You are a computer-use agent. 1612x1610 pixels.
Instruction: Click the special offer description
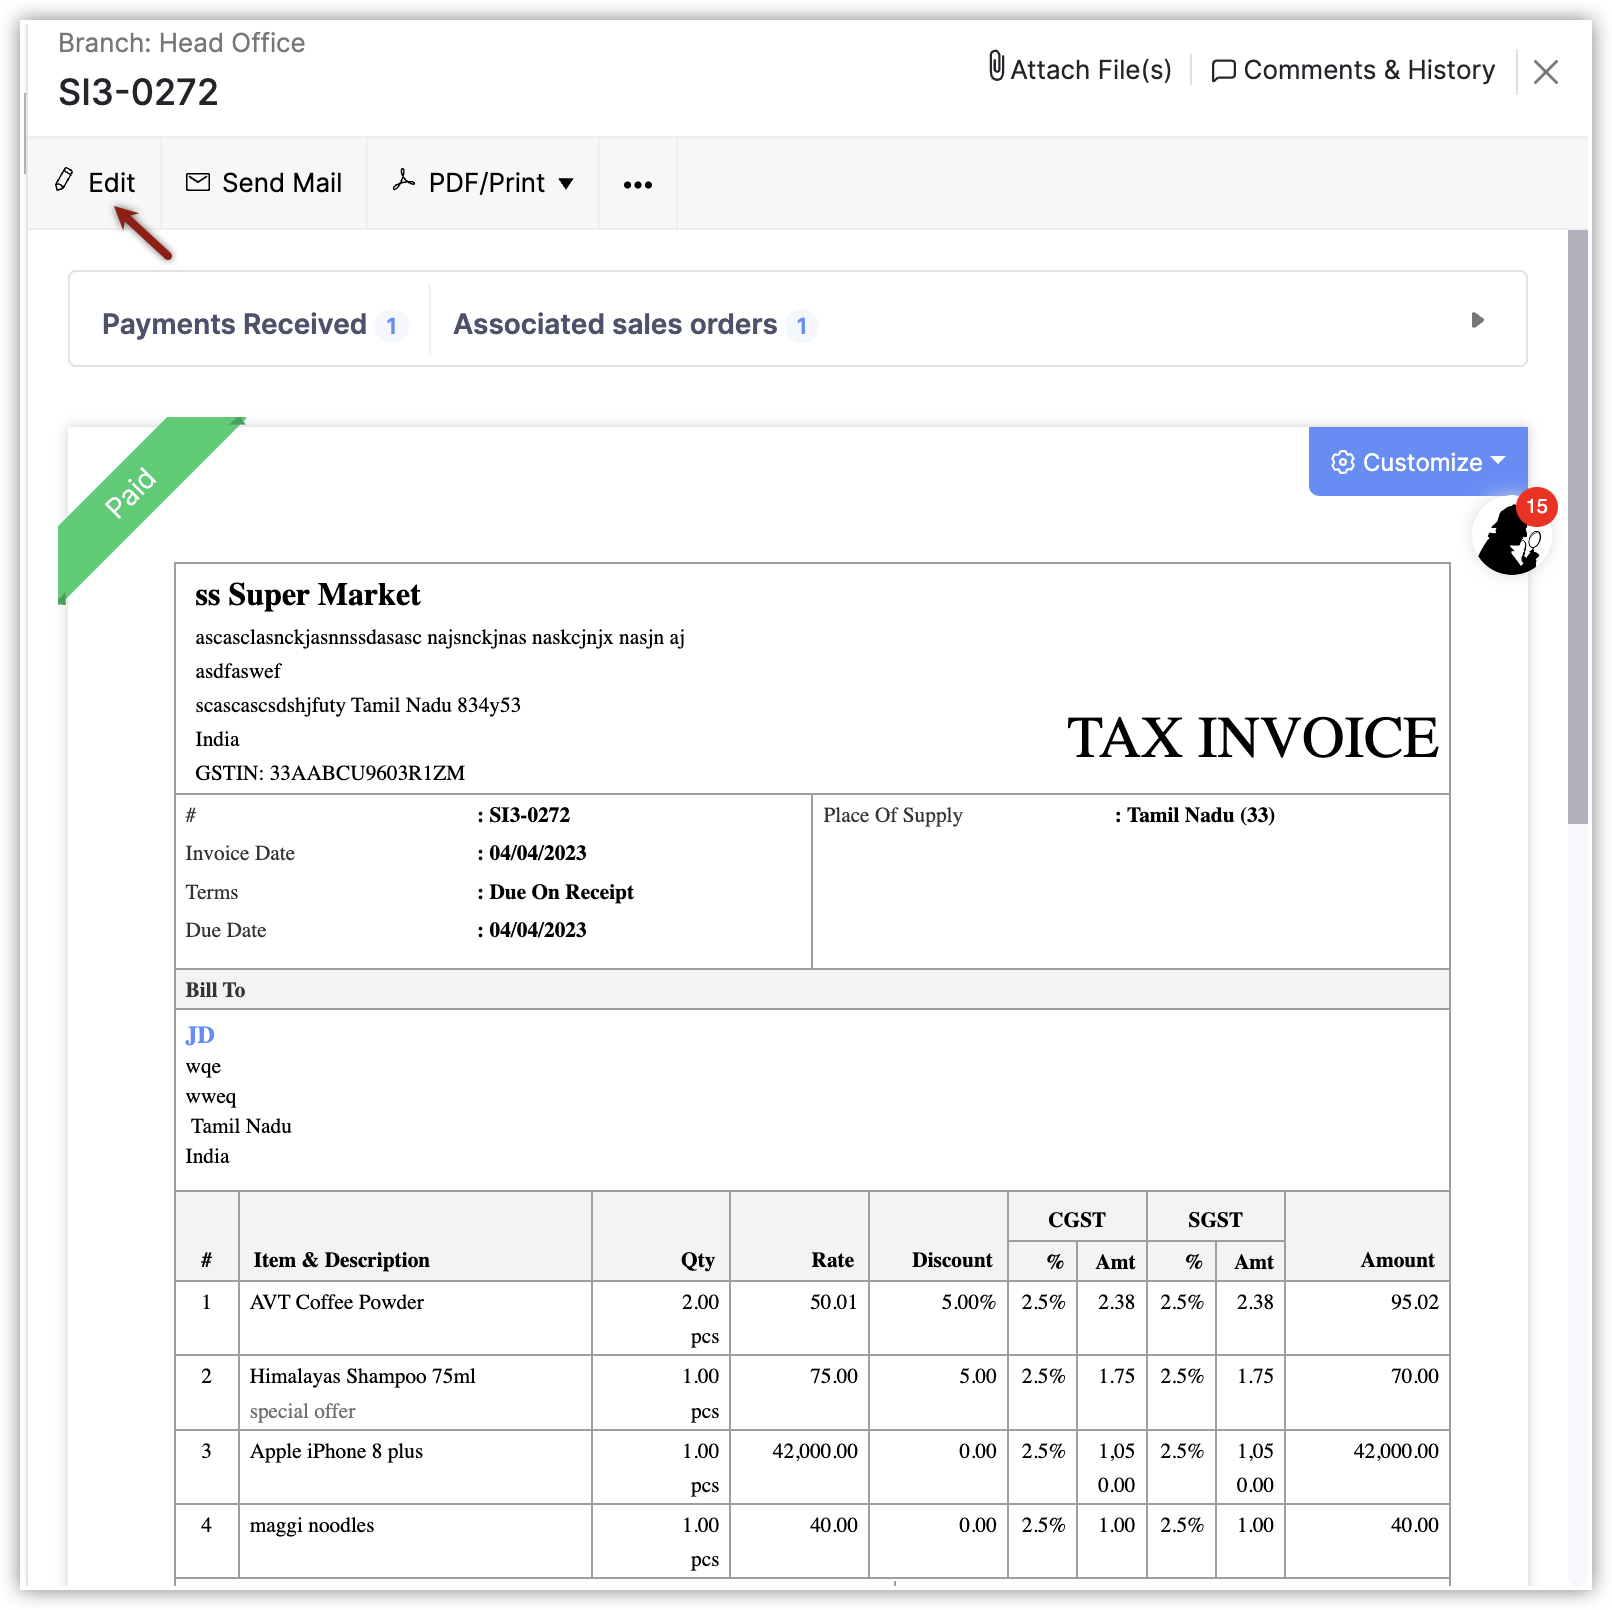(303, 1411)
